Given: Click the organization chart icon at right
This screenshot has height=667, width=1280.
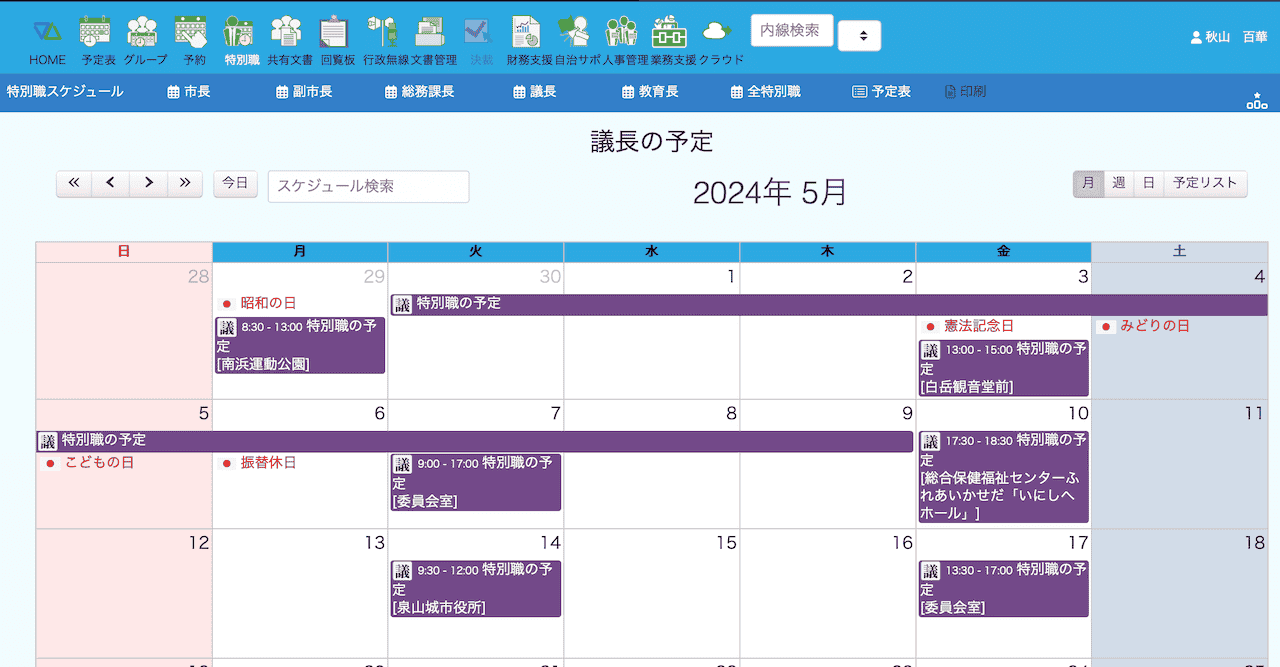Looking at the screenshot, I should [x=1256, y=100].
